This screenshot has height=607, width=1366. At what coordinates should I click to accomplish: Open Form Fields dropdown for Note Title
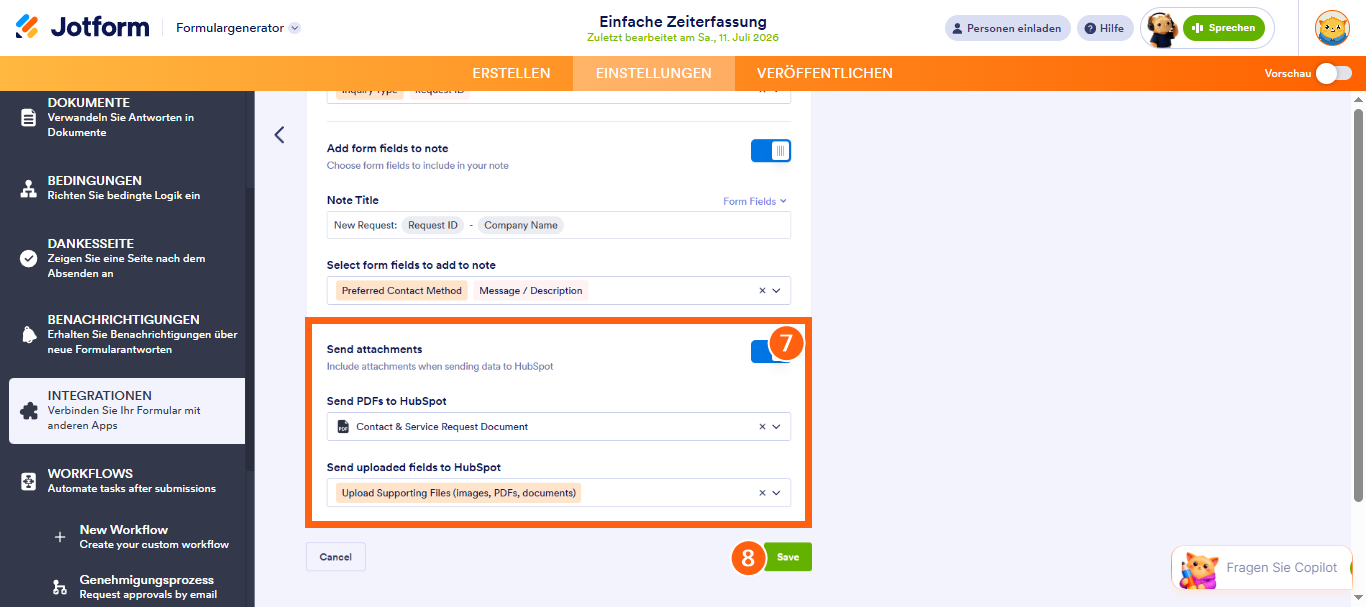755,201
